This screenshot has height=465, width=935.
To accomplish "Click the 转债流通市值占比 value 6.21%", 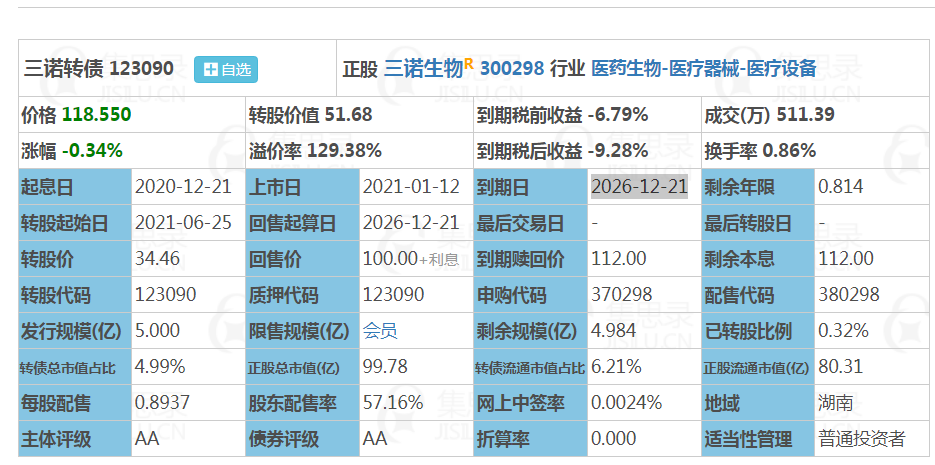I will (616, 367).
